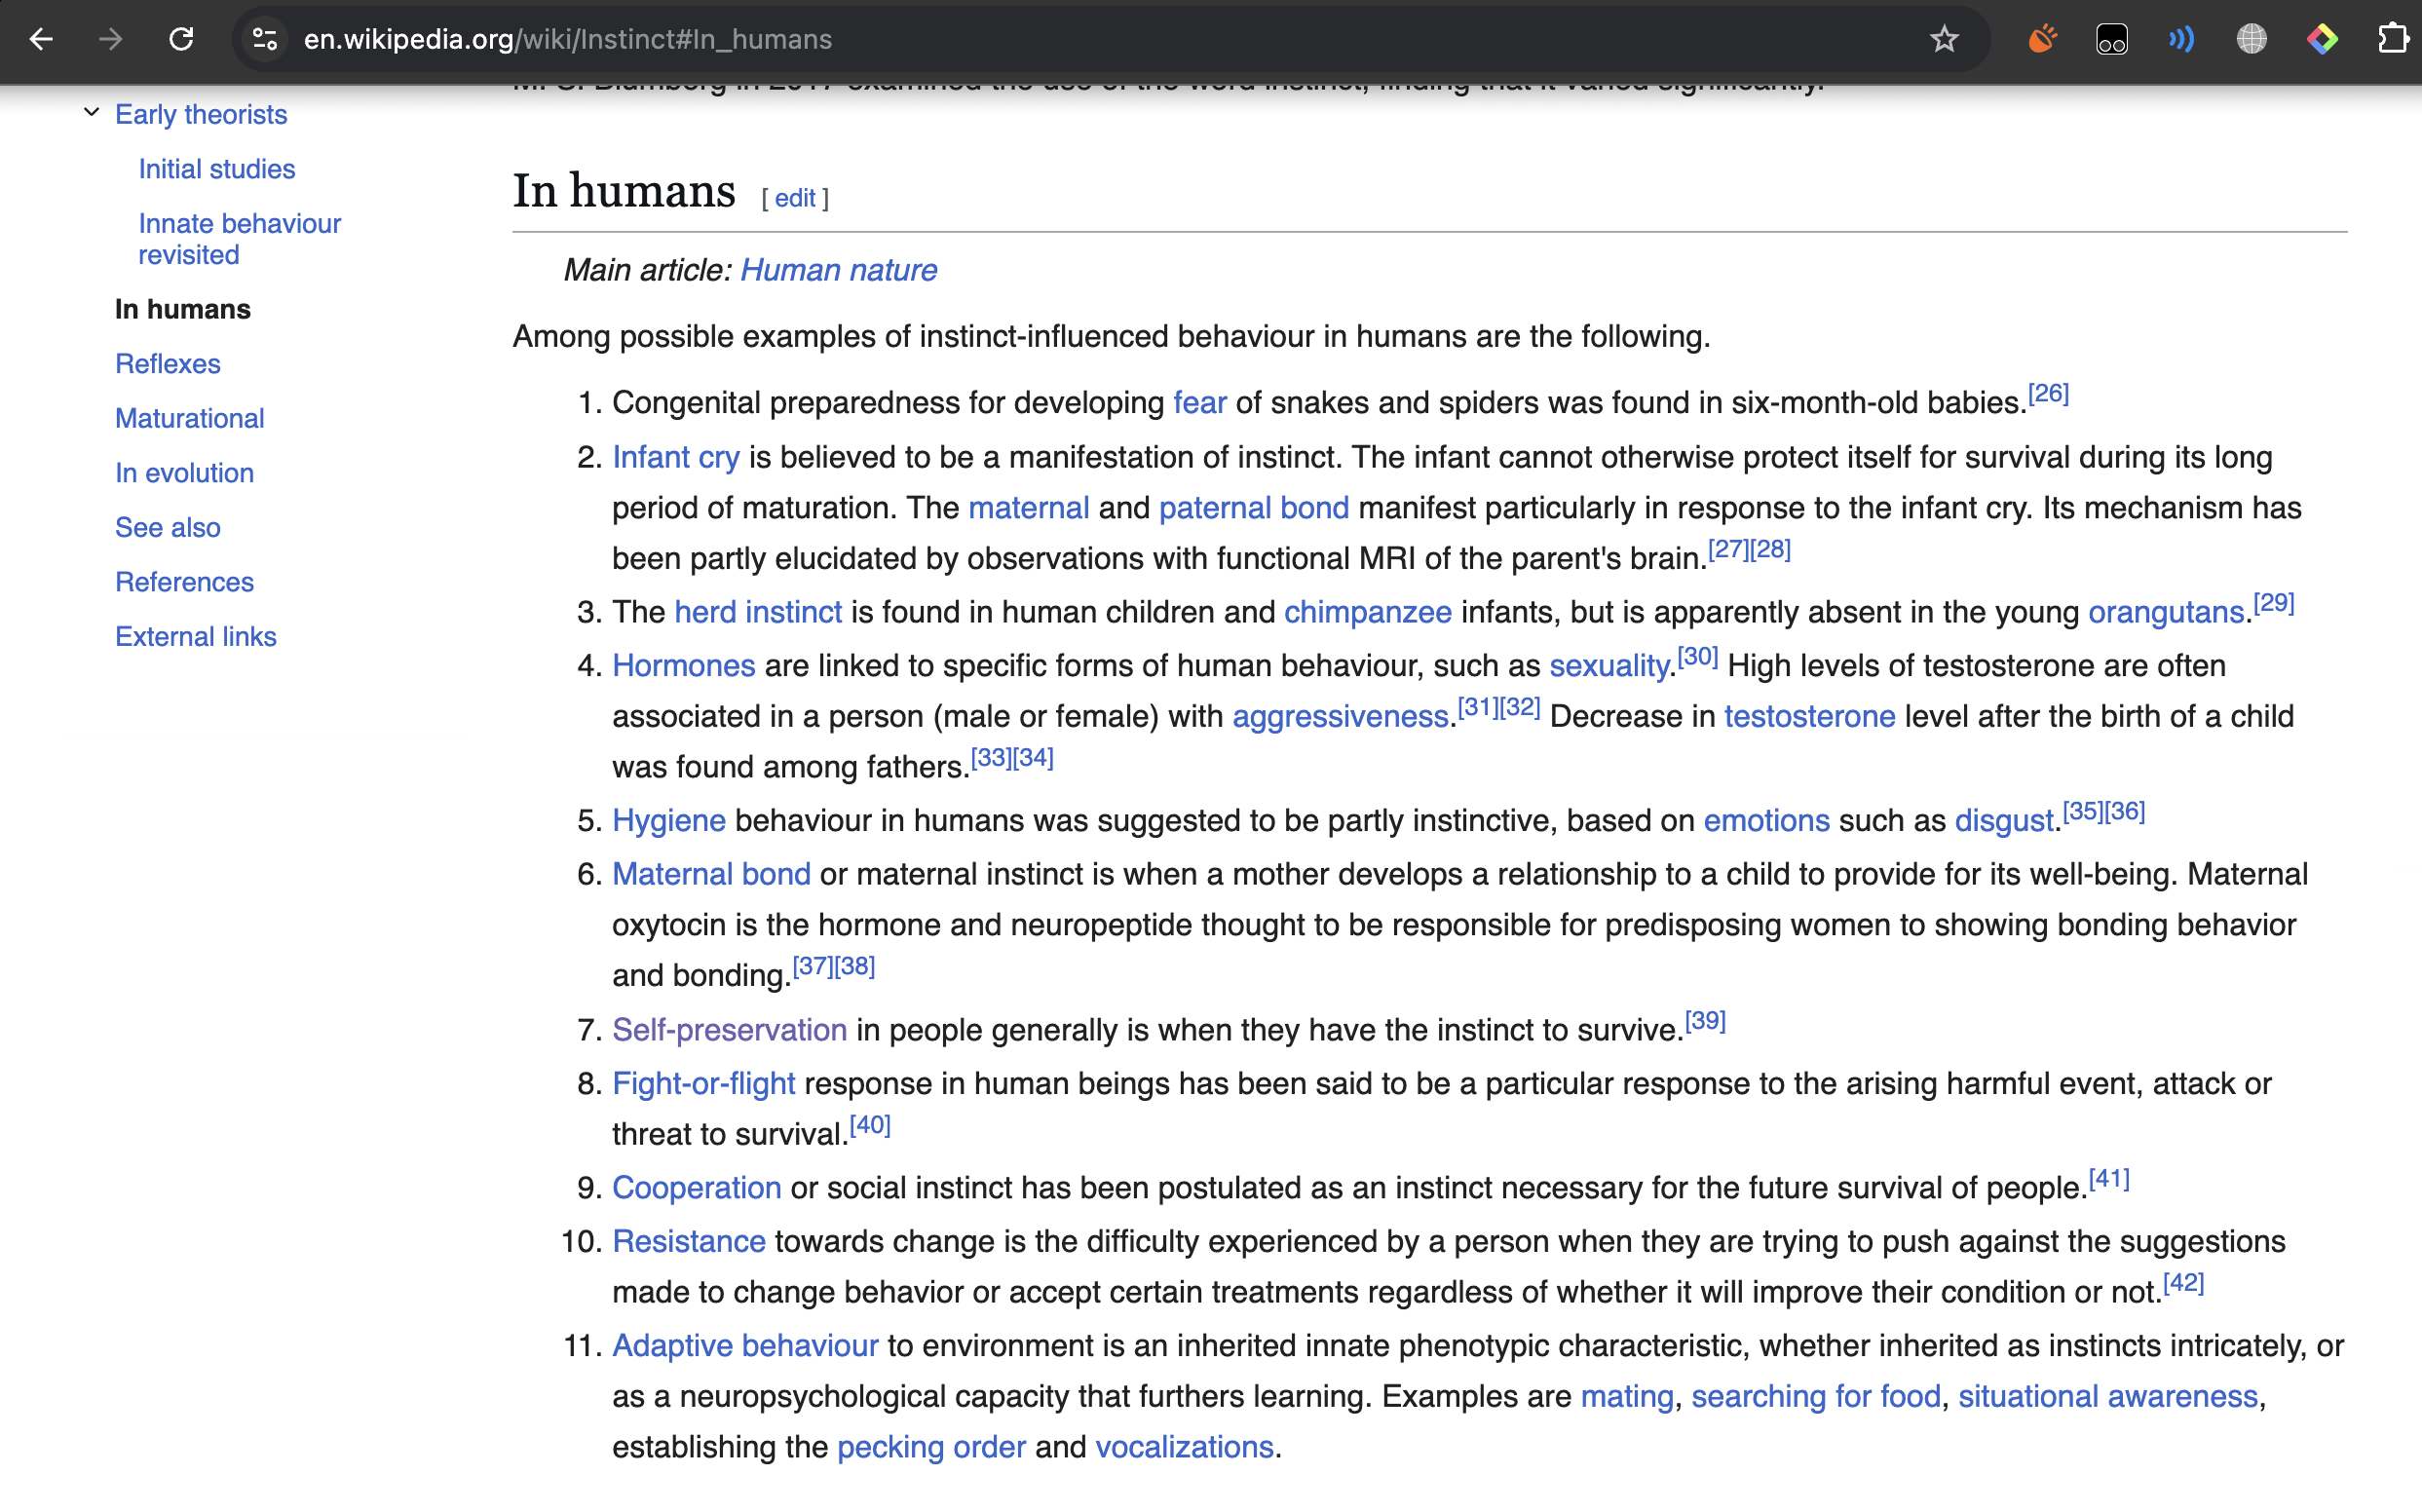Open site information icon in address bar
Screen dimensions: 2422x1512
pyautogui.click(x=265, y=39)
